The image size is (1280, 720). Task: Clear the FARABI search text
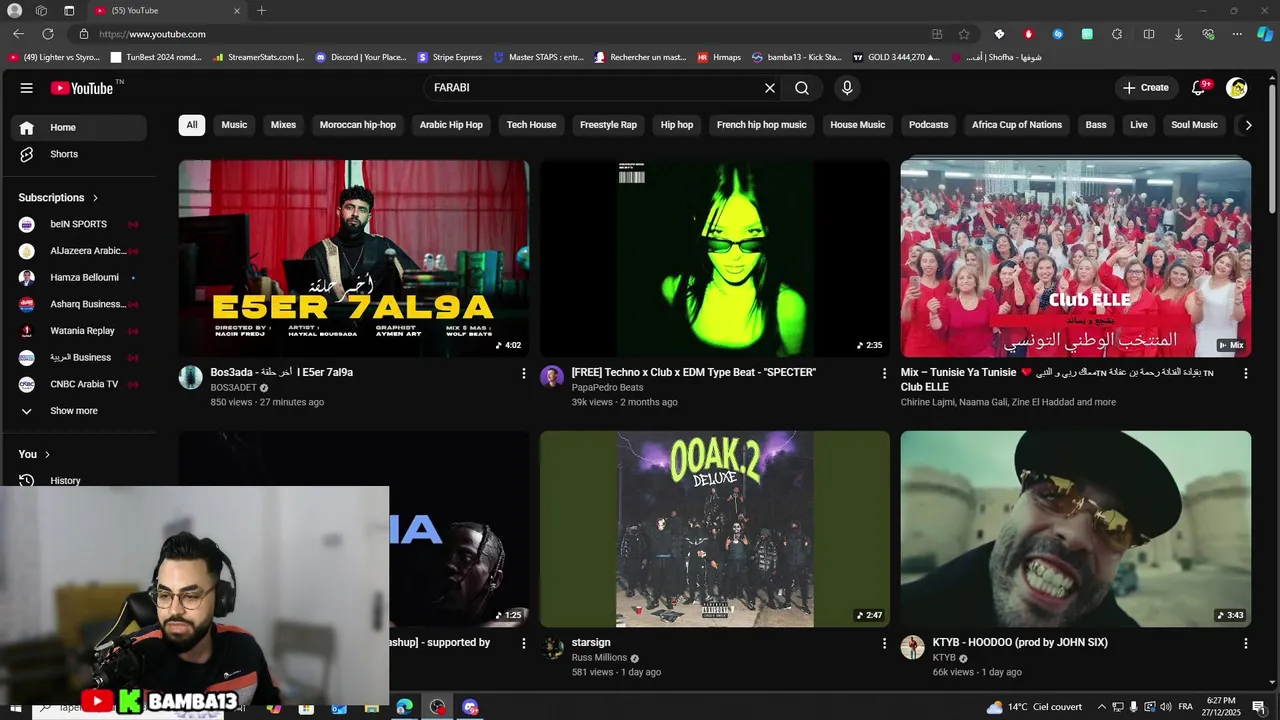770,88
